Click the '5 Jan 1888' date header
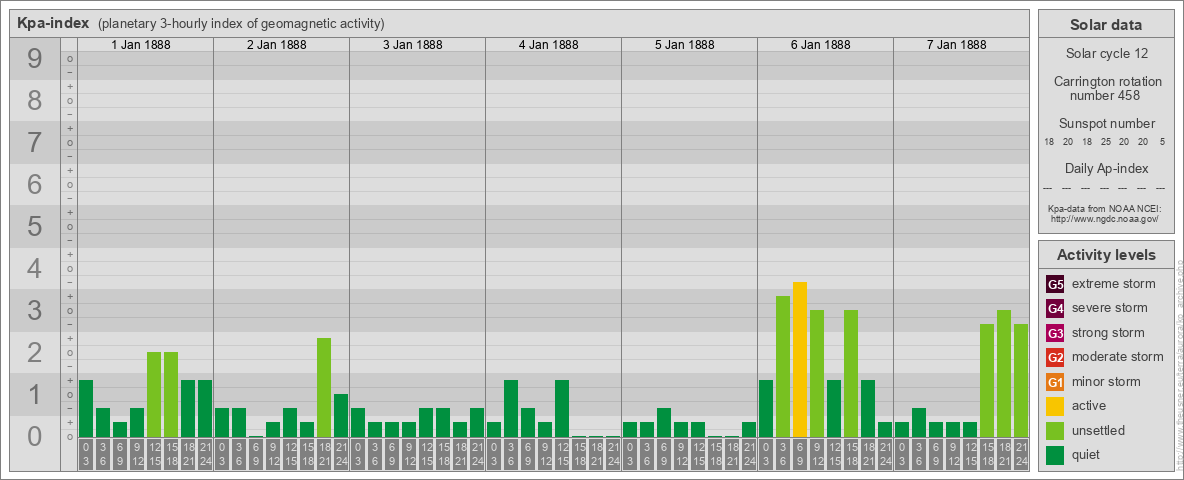 click(x=685, y=45)
